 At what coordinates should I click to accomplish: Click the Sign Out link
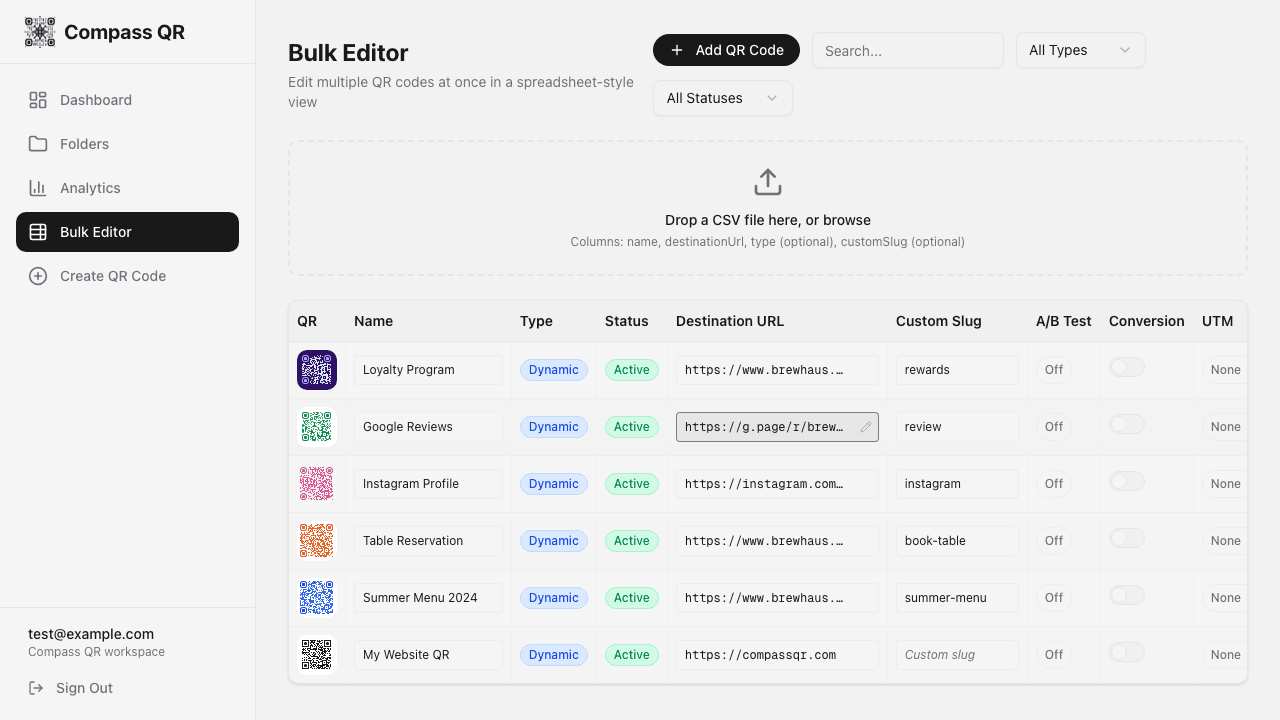pos(70,688)
